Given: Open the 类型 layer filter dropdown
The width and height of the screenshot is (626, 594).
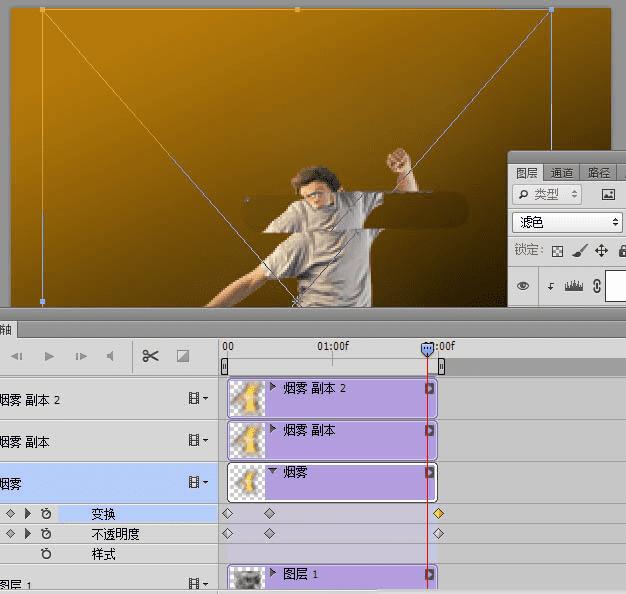Looking at the screenshot, I should tap(547, 195).
